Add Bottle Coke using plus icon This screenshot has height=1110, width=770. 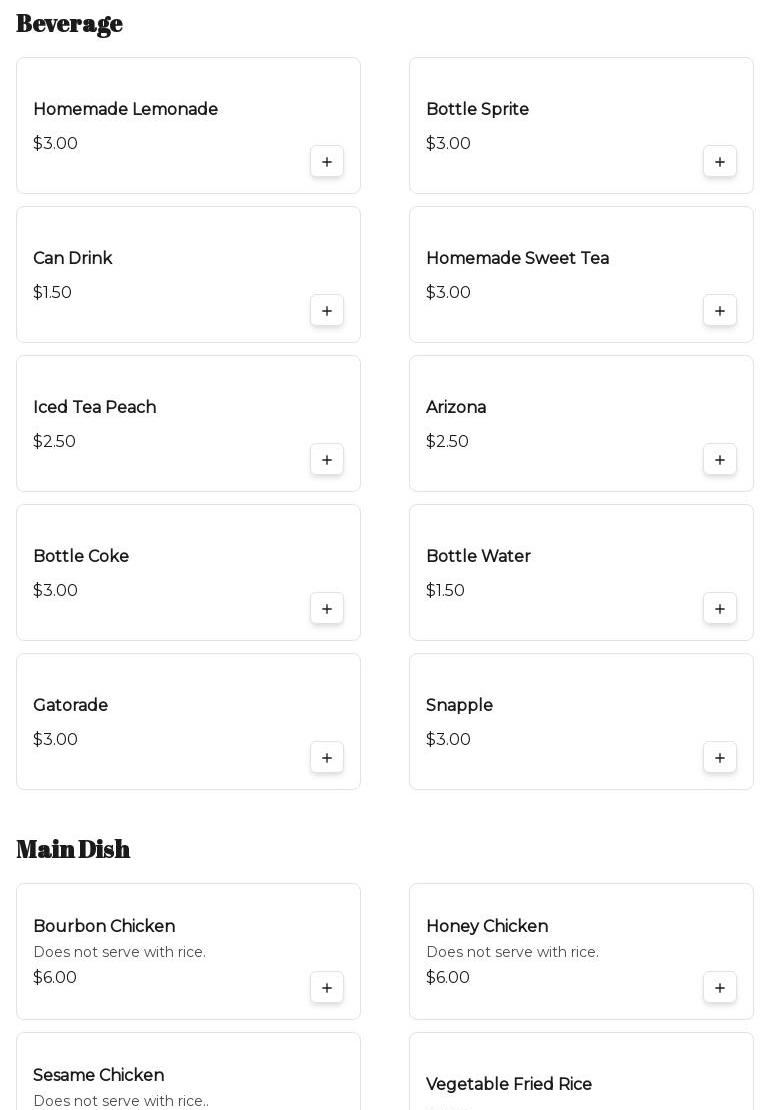327,609
